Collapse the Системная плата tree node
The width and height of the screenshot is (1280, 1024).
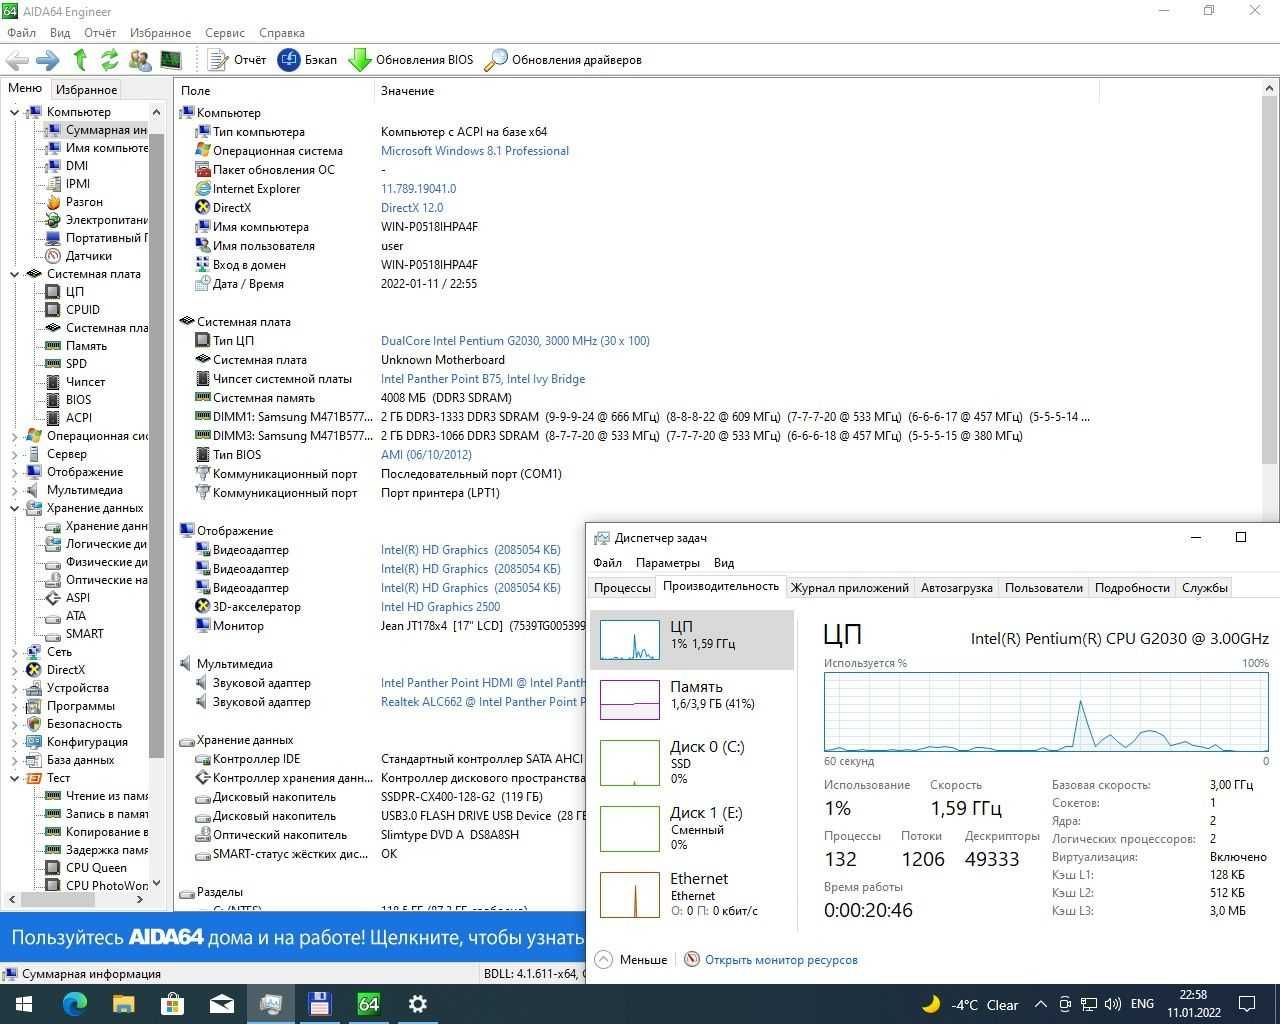14,274
